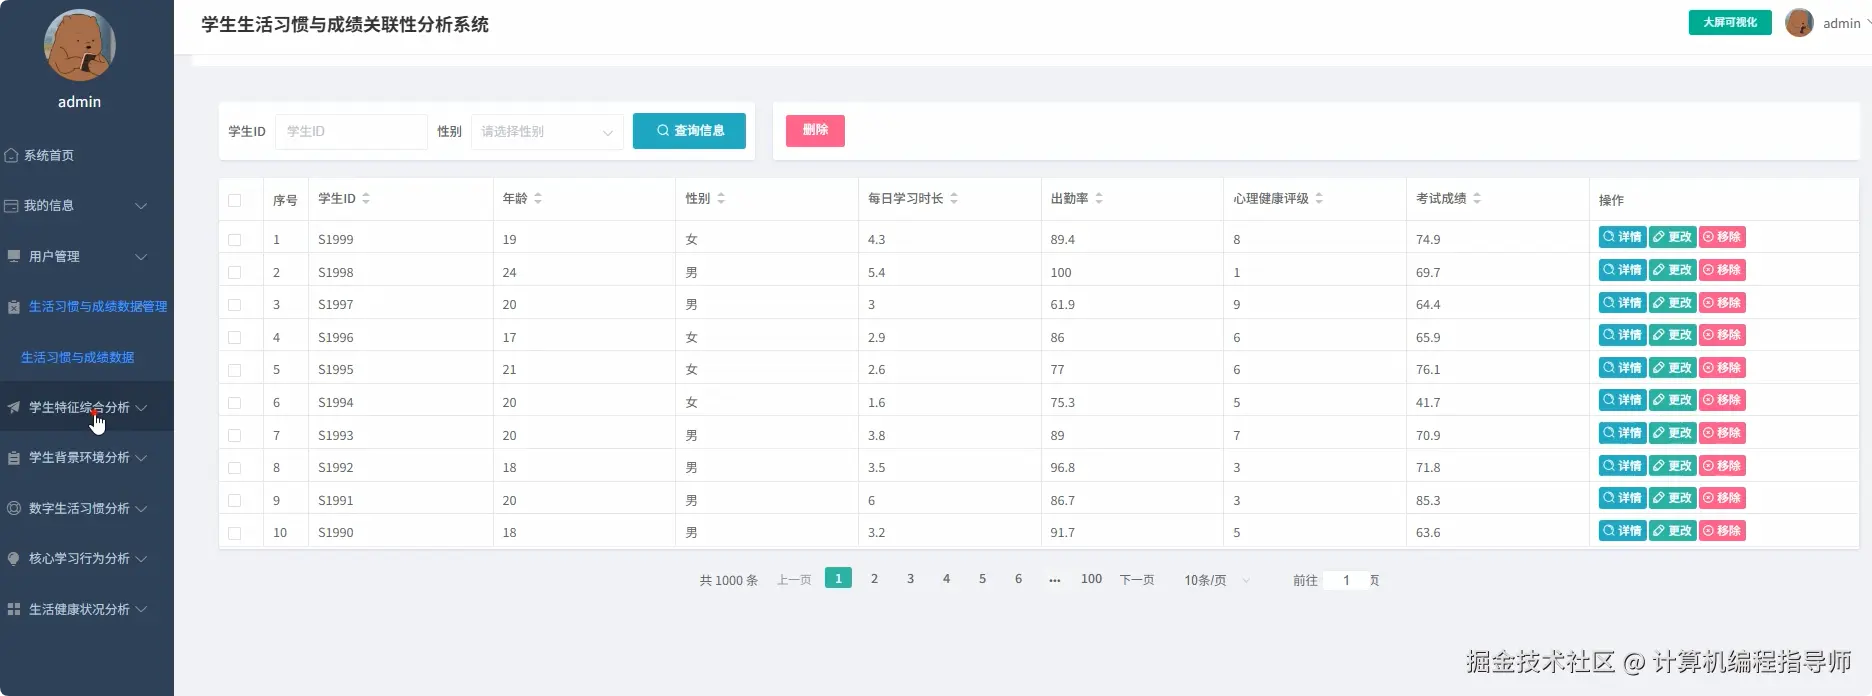Toggle the select-all checkbox in table header
The width and height of the screenshot is (1872, 696).
235,200
